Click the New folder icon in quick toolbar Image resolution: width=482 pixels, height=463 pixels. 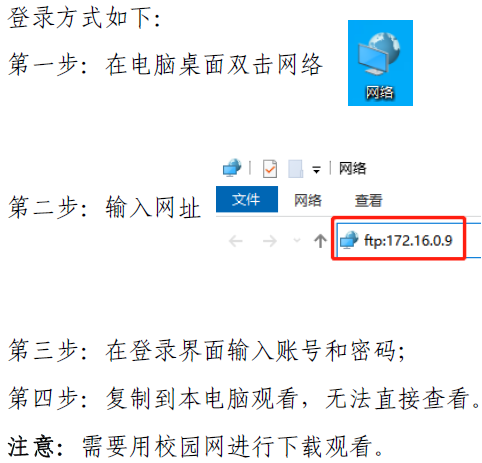[x=296, y=168]
